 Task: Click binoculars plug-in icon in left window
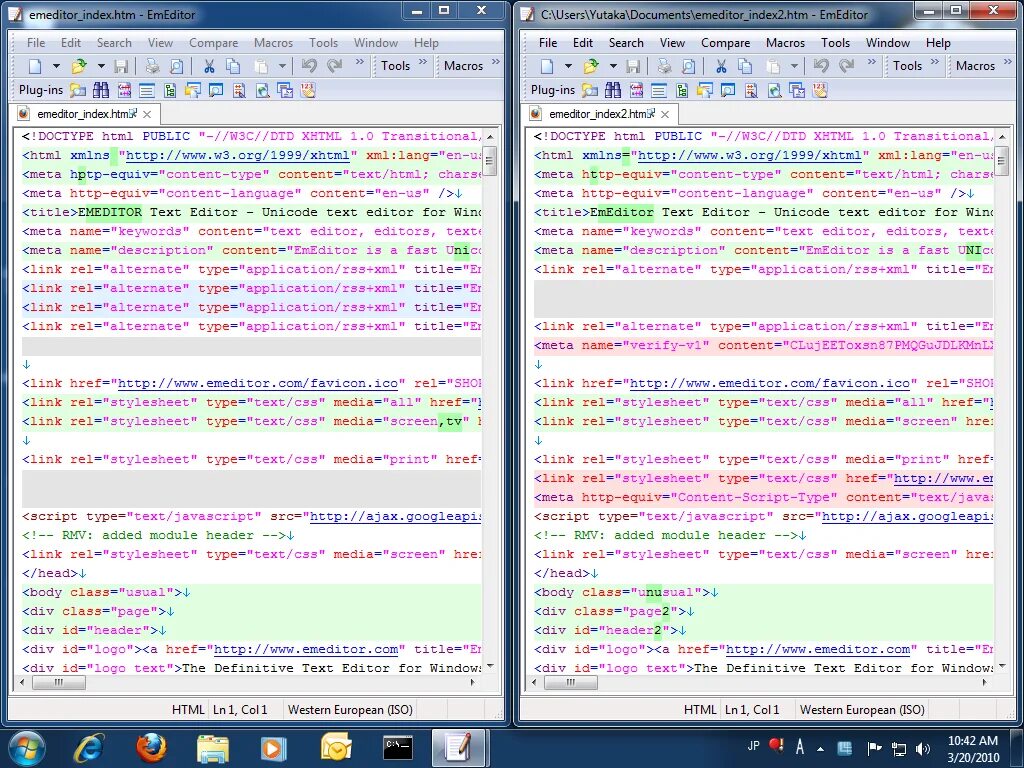pyautogui.click(x=101, y=89)
